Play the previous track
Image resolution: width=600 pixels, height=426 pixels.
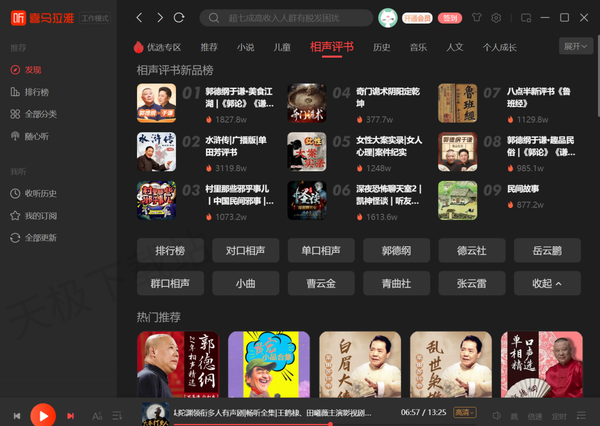(x=17, y=416)
